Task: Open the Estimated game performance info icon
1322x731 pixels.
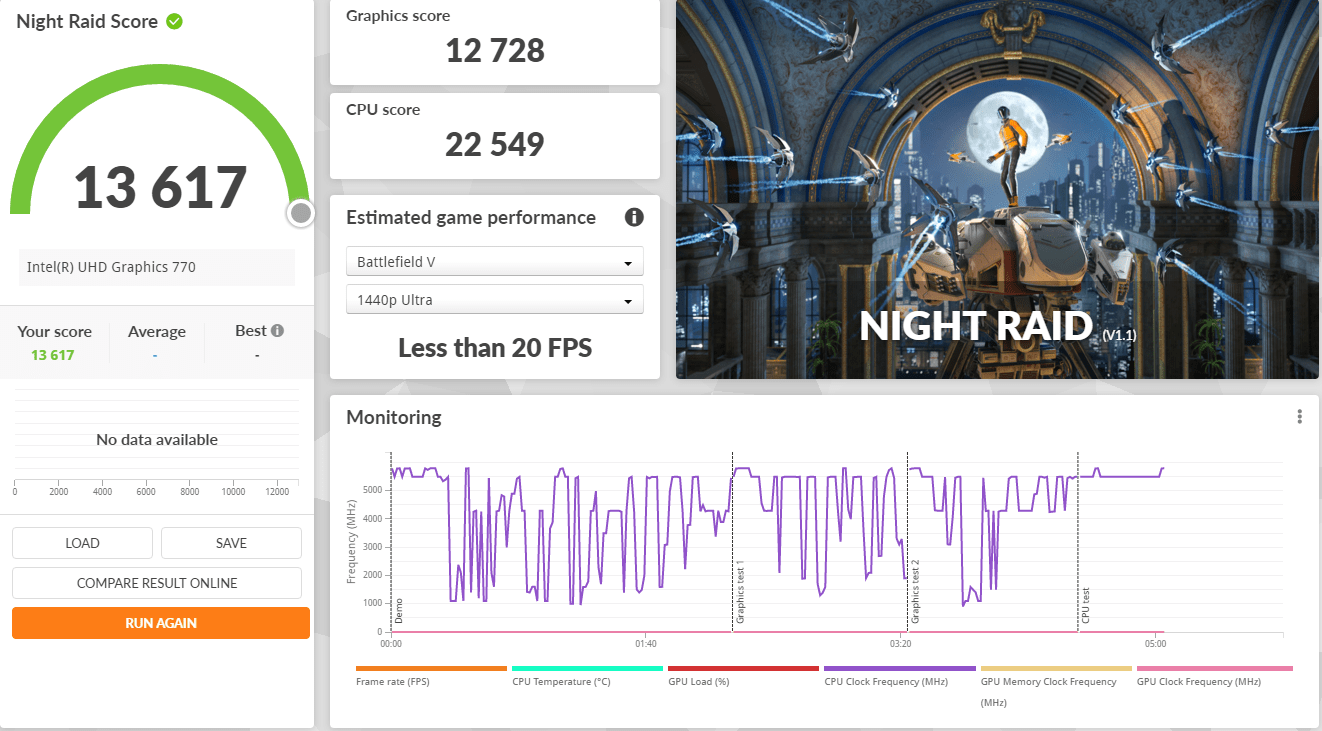Action: pyautogui.click(x=634, y=217)
